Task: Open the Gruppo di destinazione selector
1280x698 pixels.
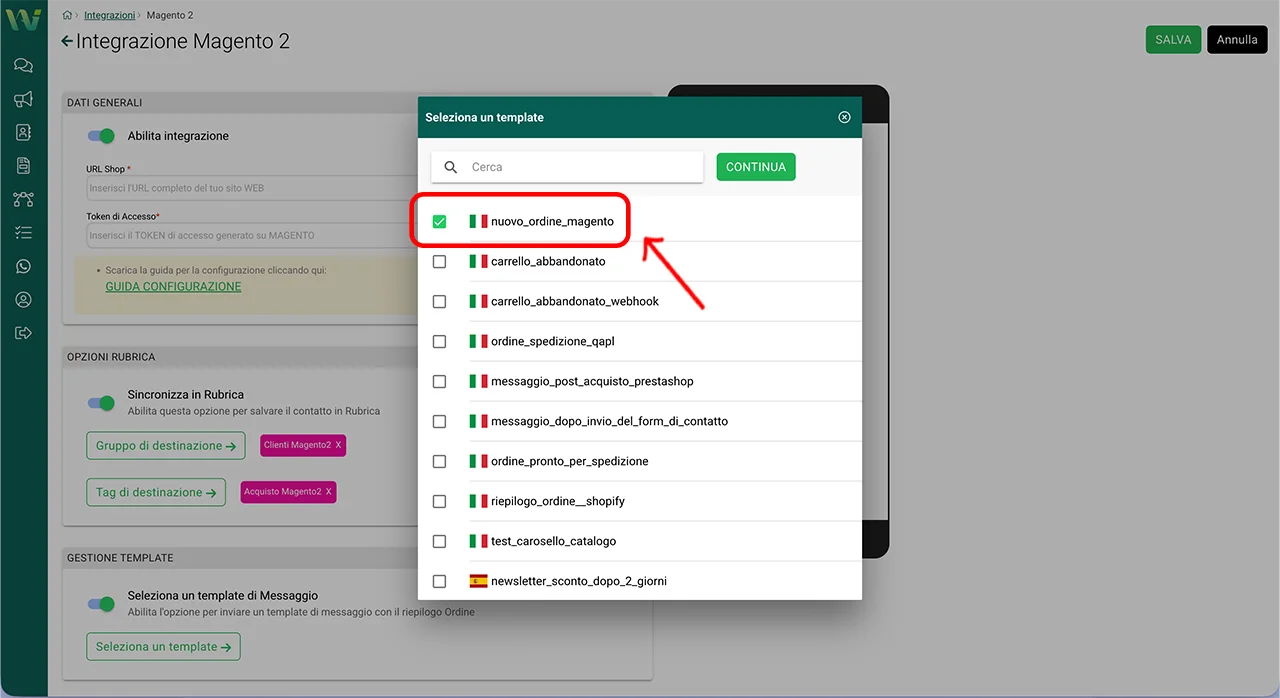Action: [165, 446]
